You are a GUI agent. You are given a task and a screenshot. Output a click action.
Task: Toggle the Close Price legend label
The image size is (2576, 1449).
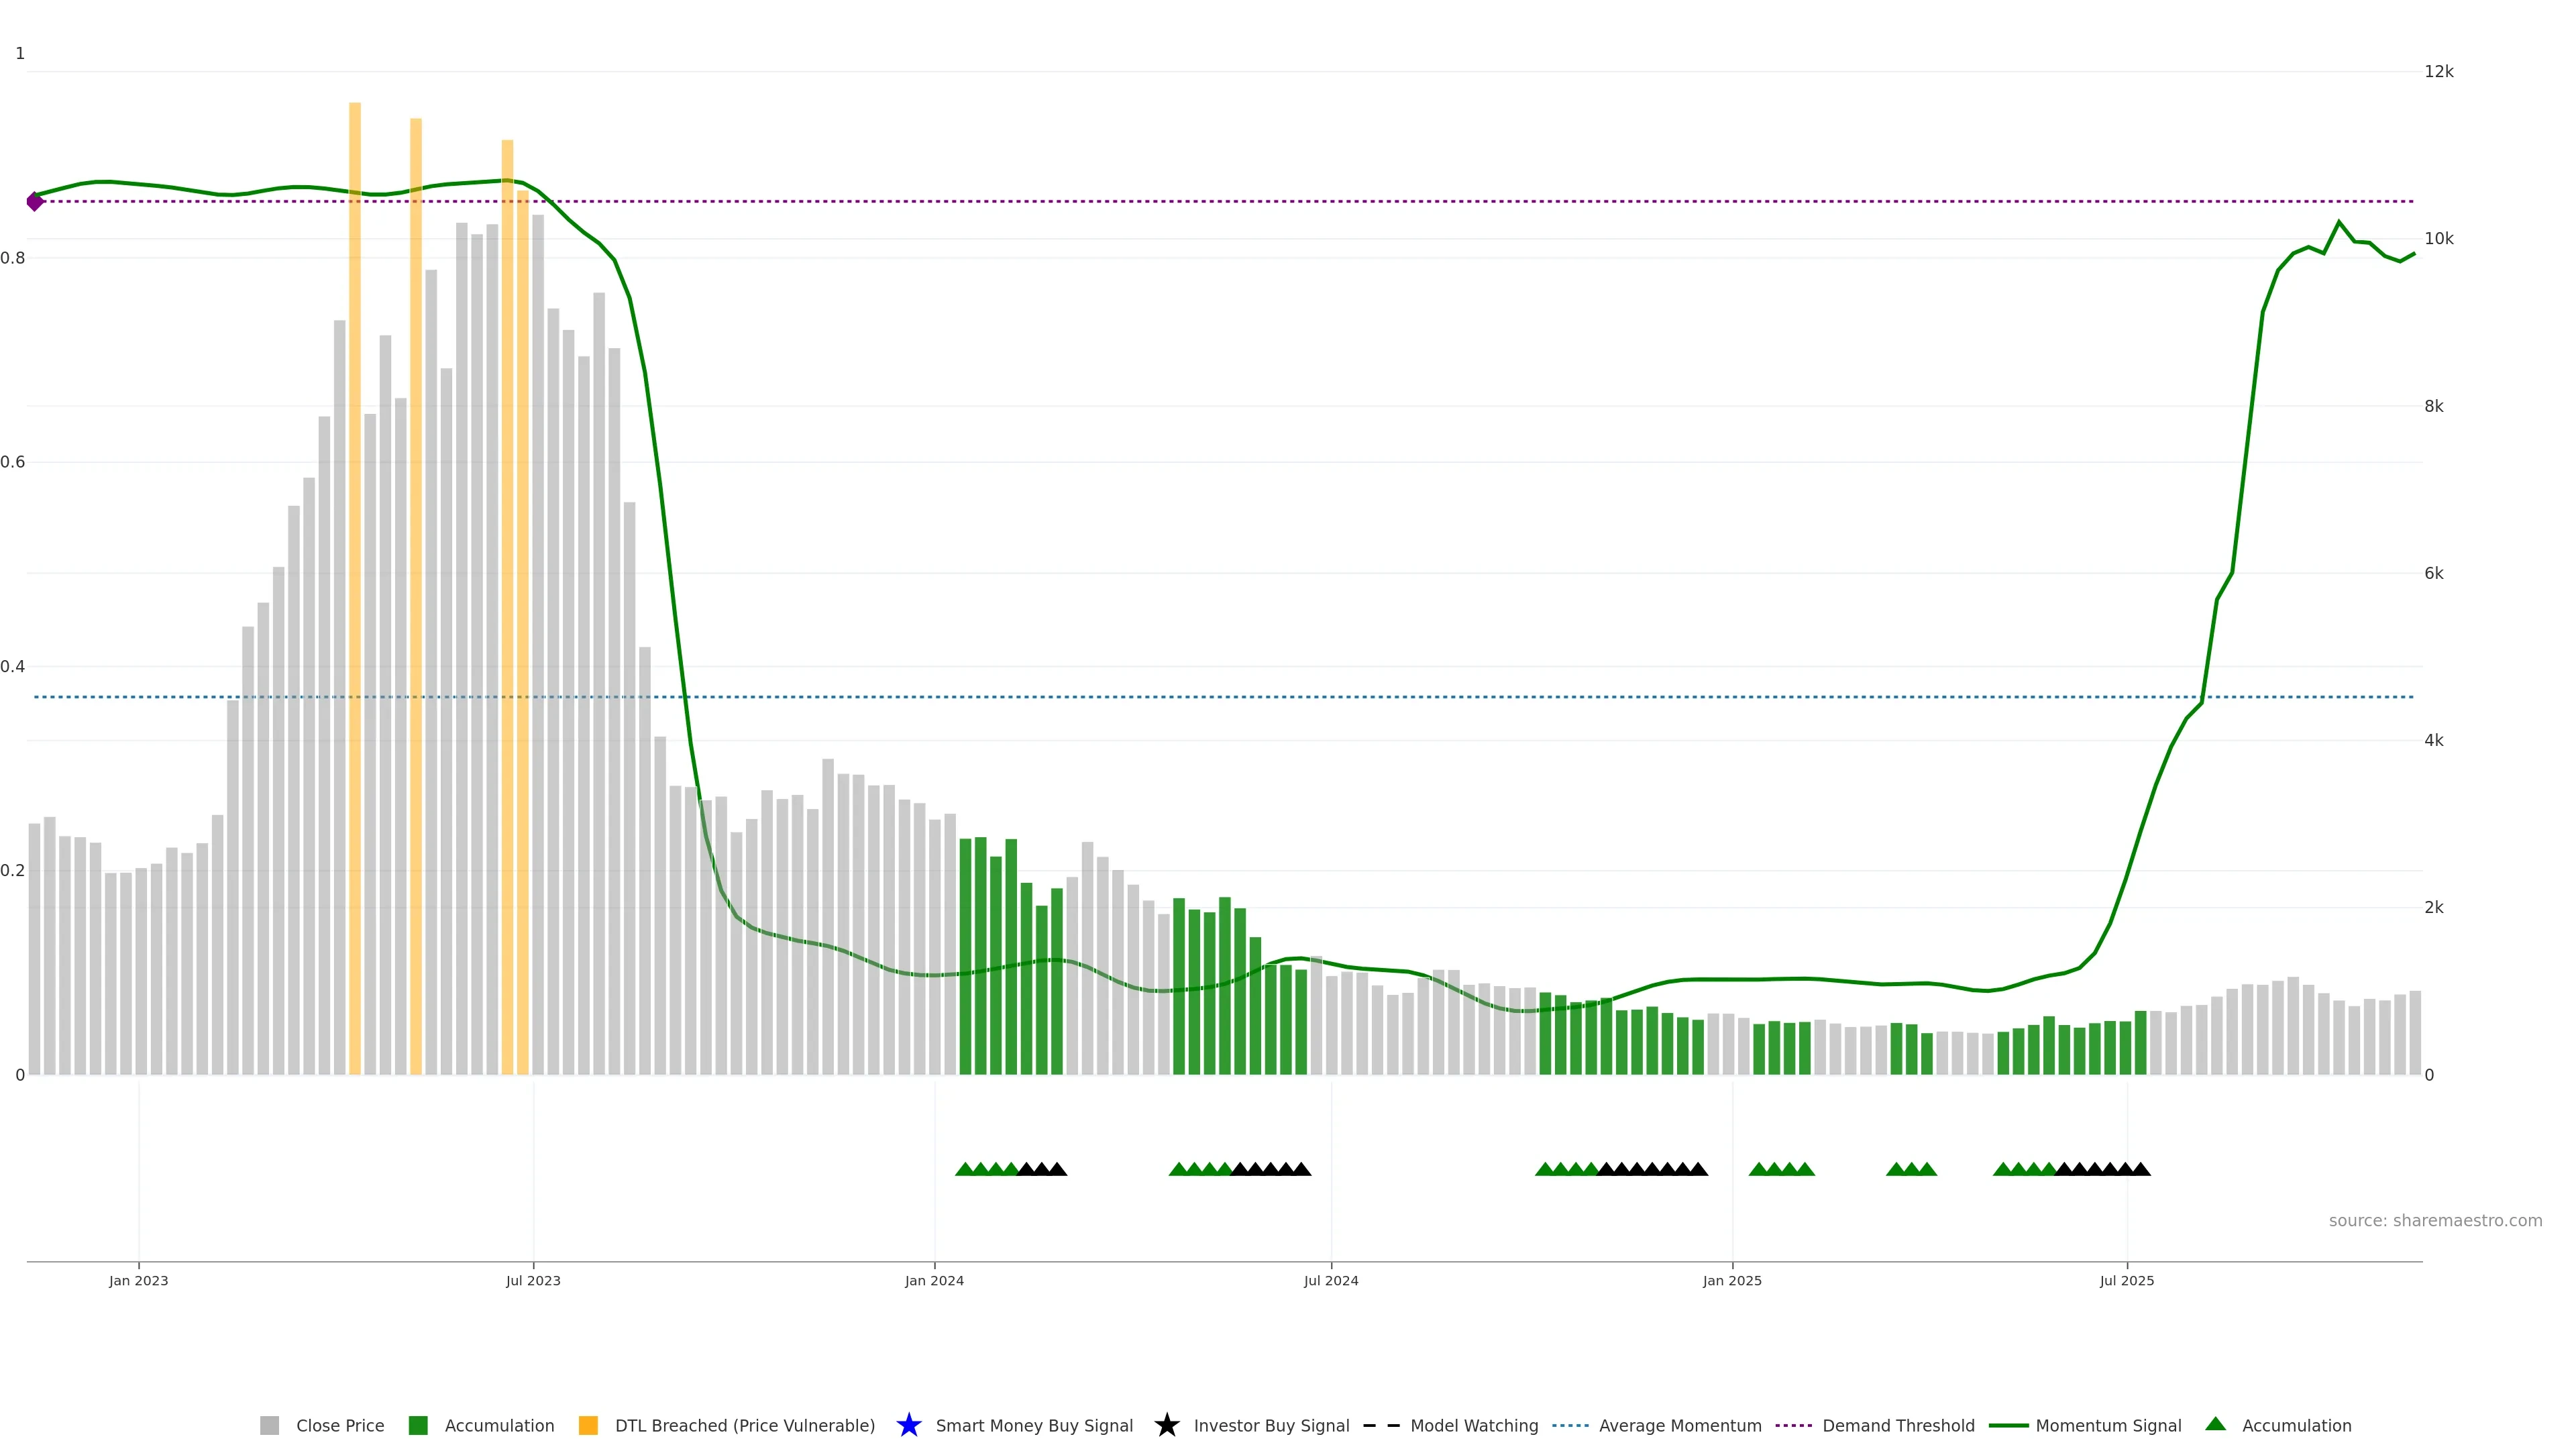click(340, 1425)
